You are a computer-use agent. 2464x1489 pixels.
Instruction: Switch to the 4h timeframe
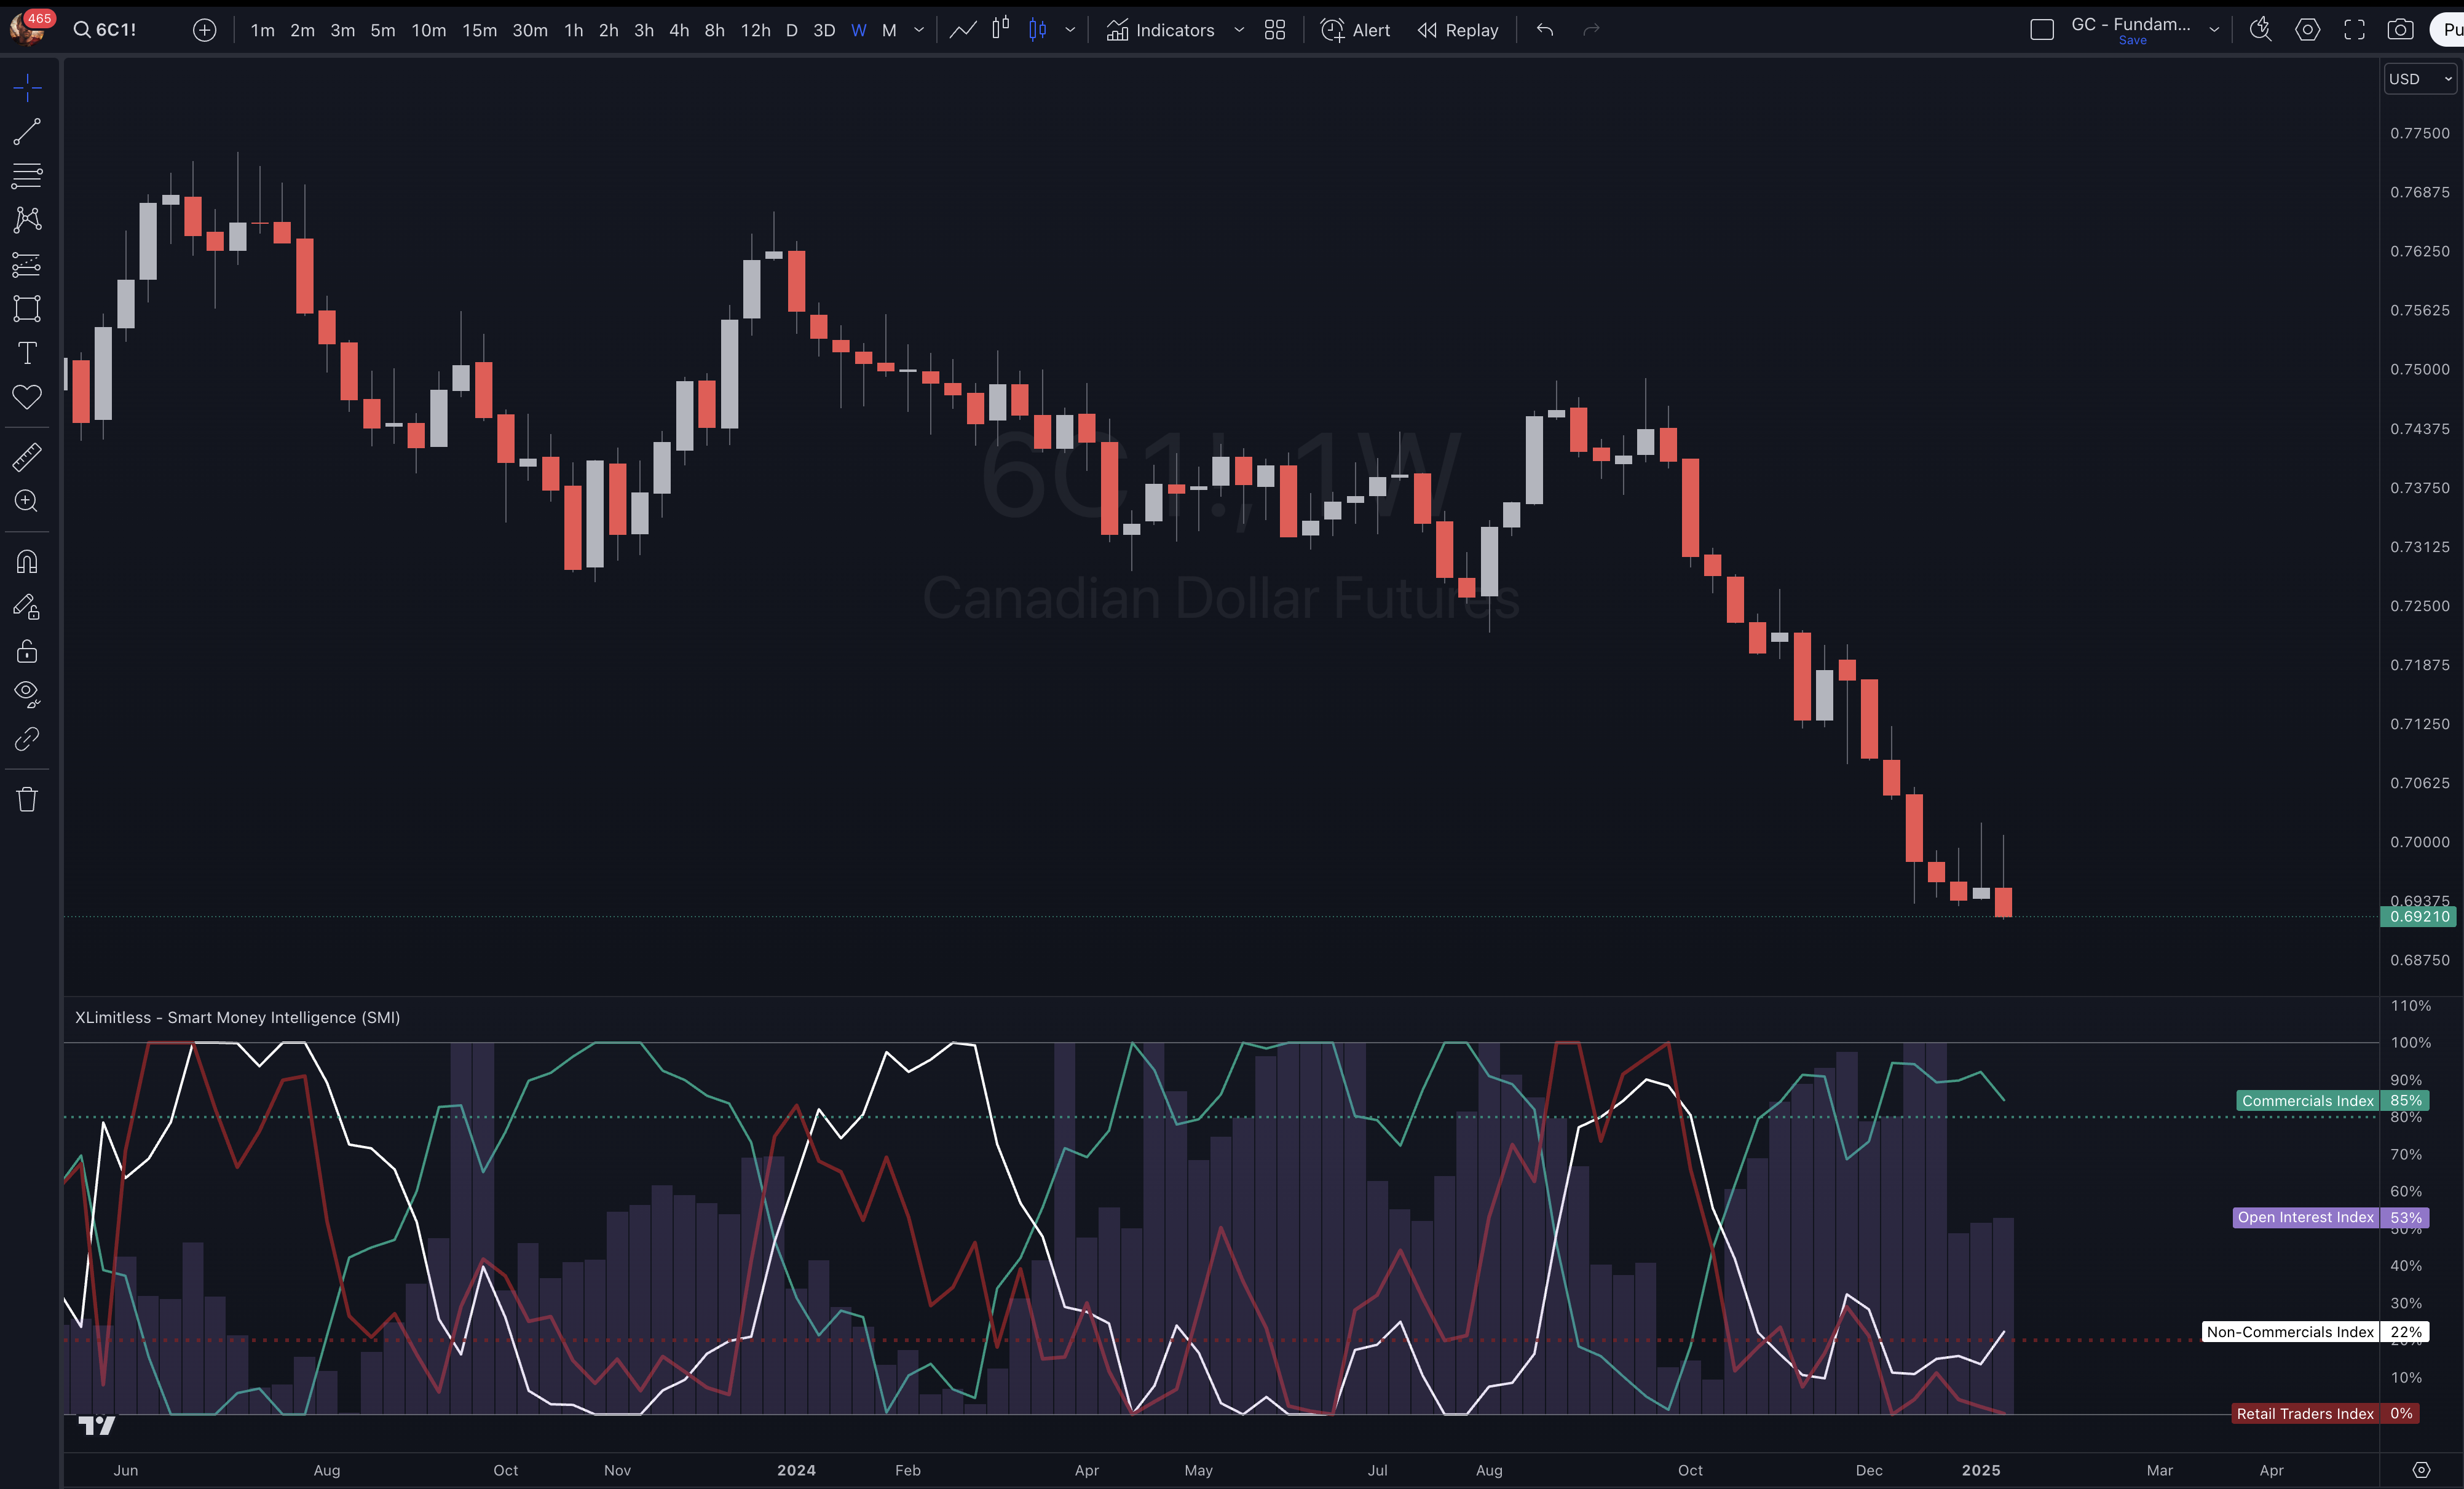coord(679,30)
